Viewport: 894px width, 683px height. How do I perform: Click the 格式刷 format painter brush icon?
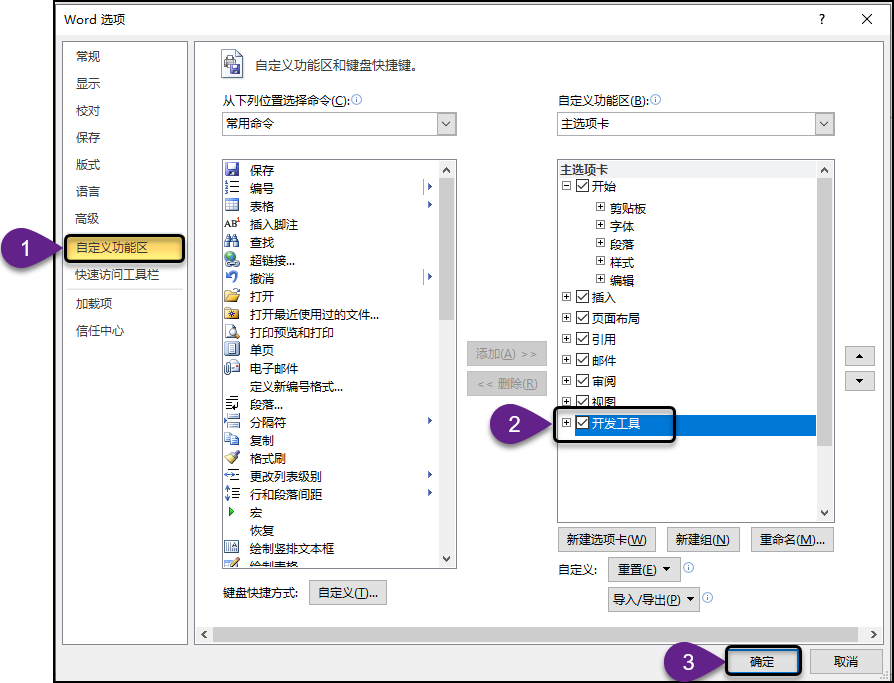click(x=231, y=458)
